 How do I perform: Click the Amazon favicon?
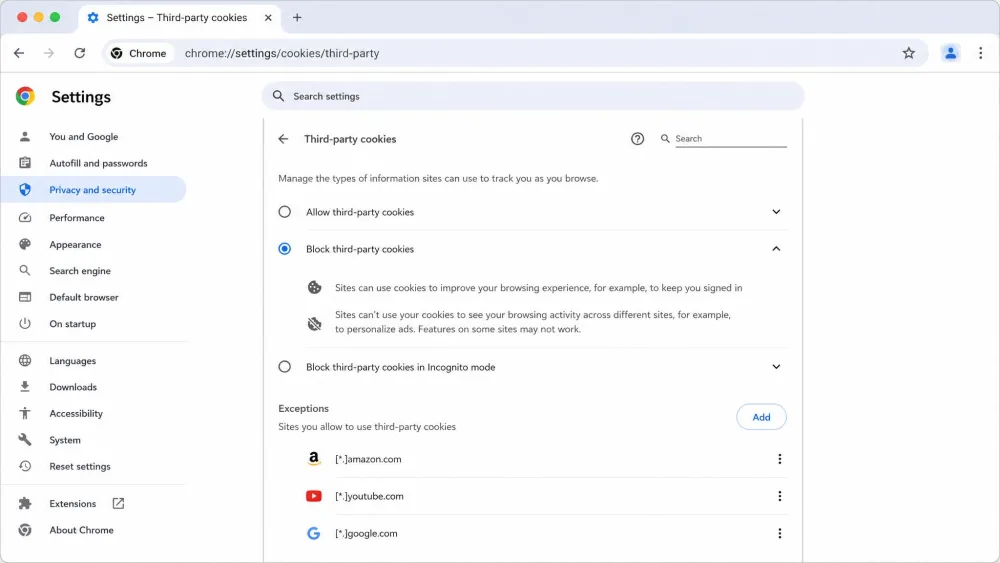(x=314, y=459)
